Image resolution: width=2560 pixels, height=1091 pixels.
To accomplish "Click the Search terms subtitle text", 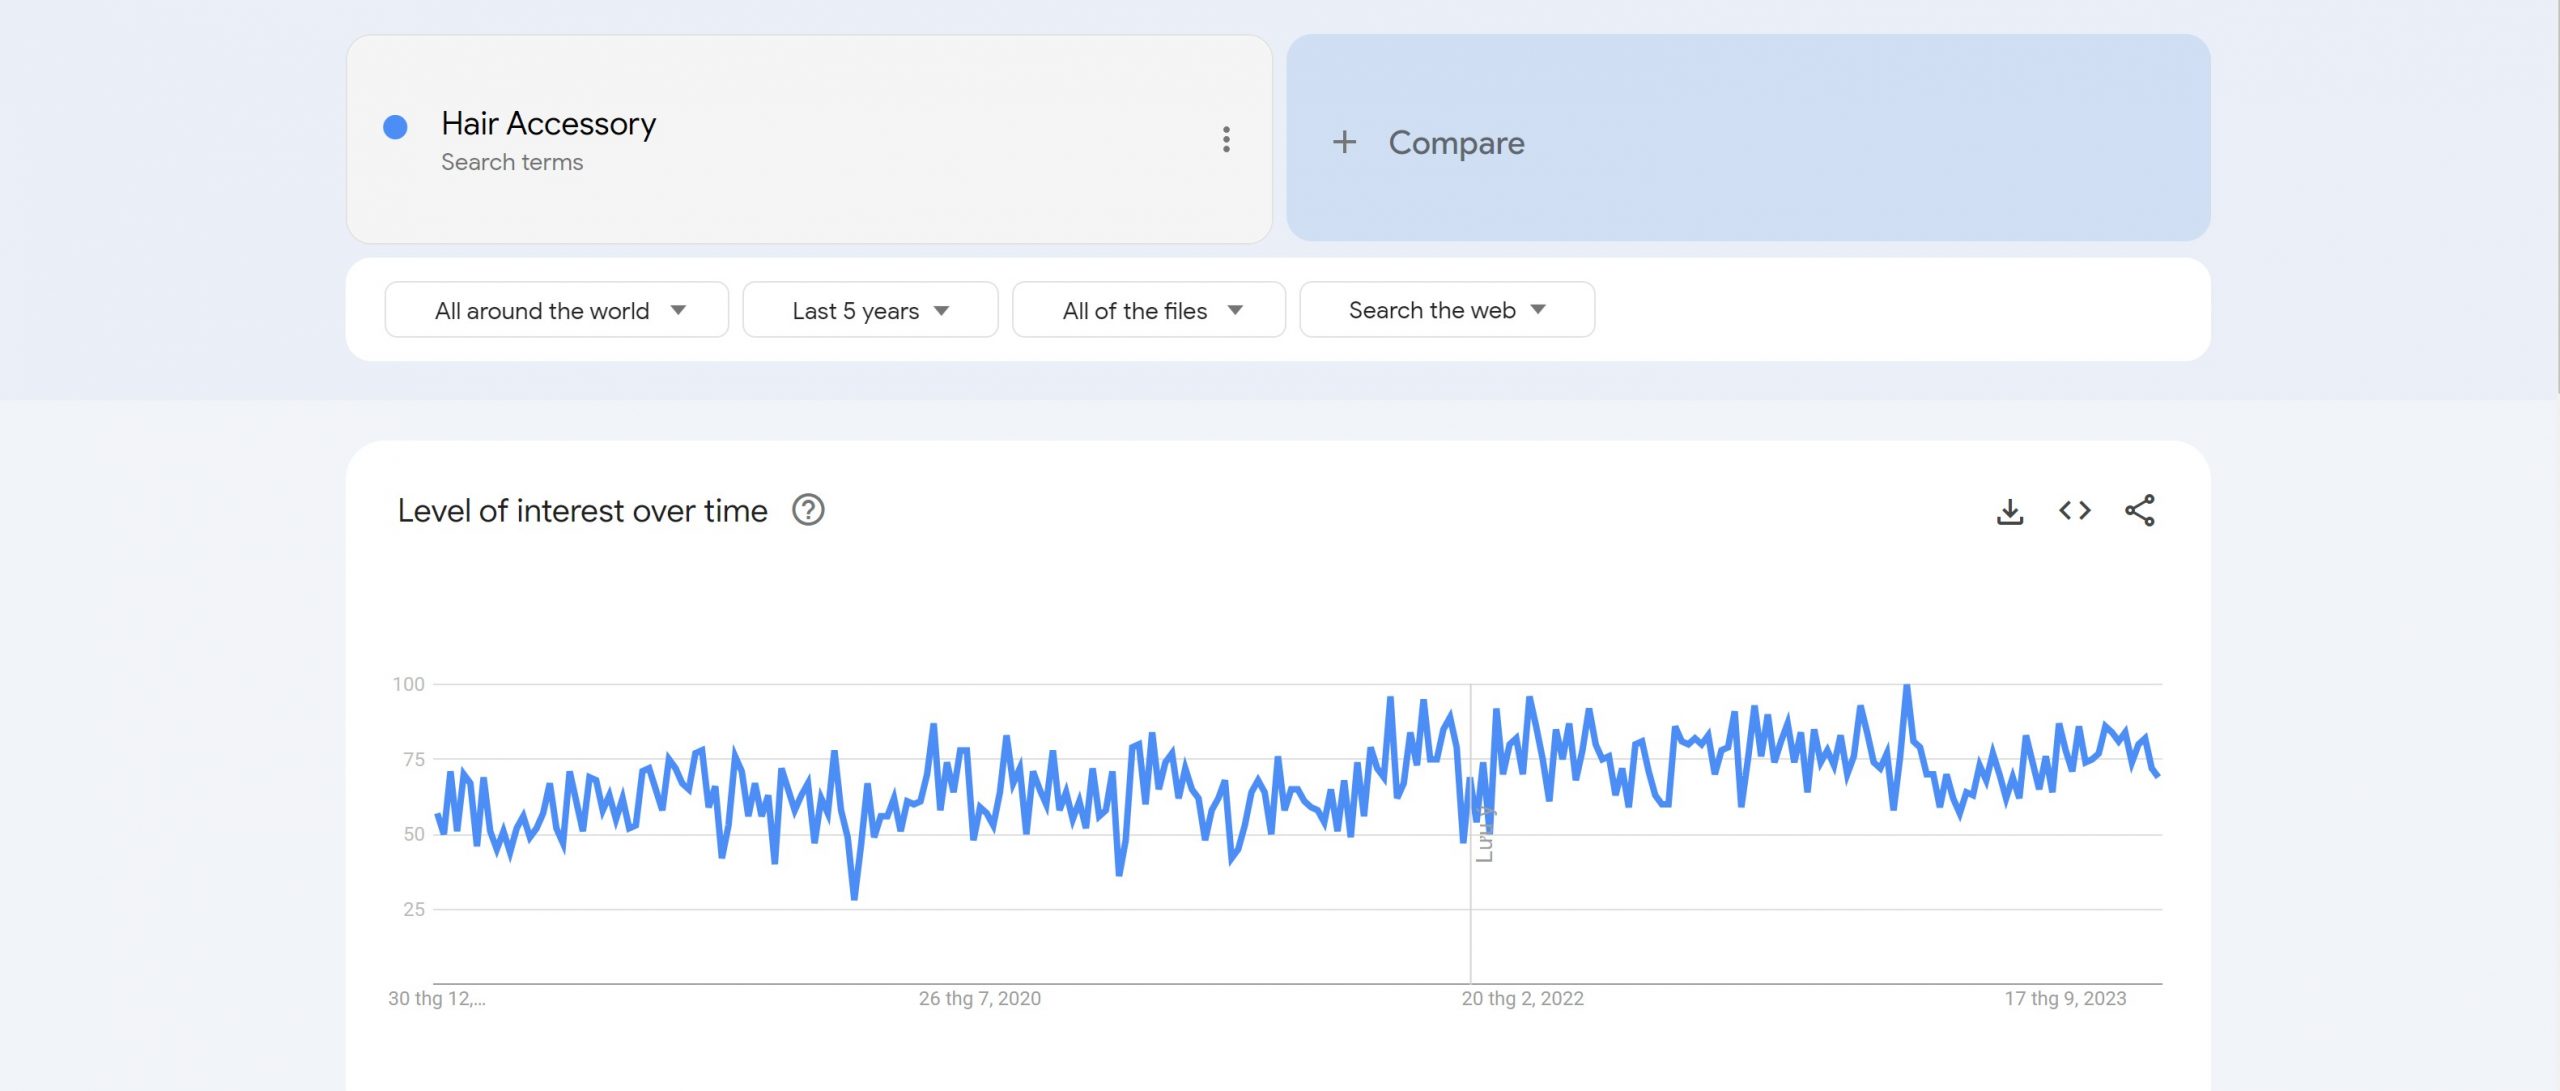I will tap(512, 163).
